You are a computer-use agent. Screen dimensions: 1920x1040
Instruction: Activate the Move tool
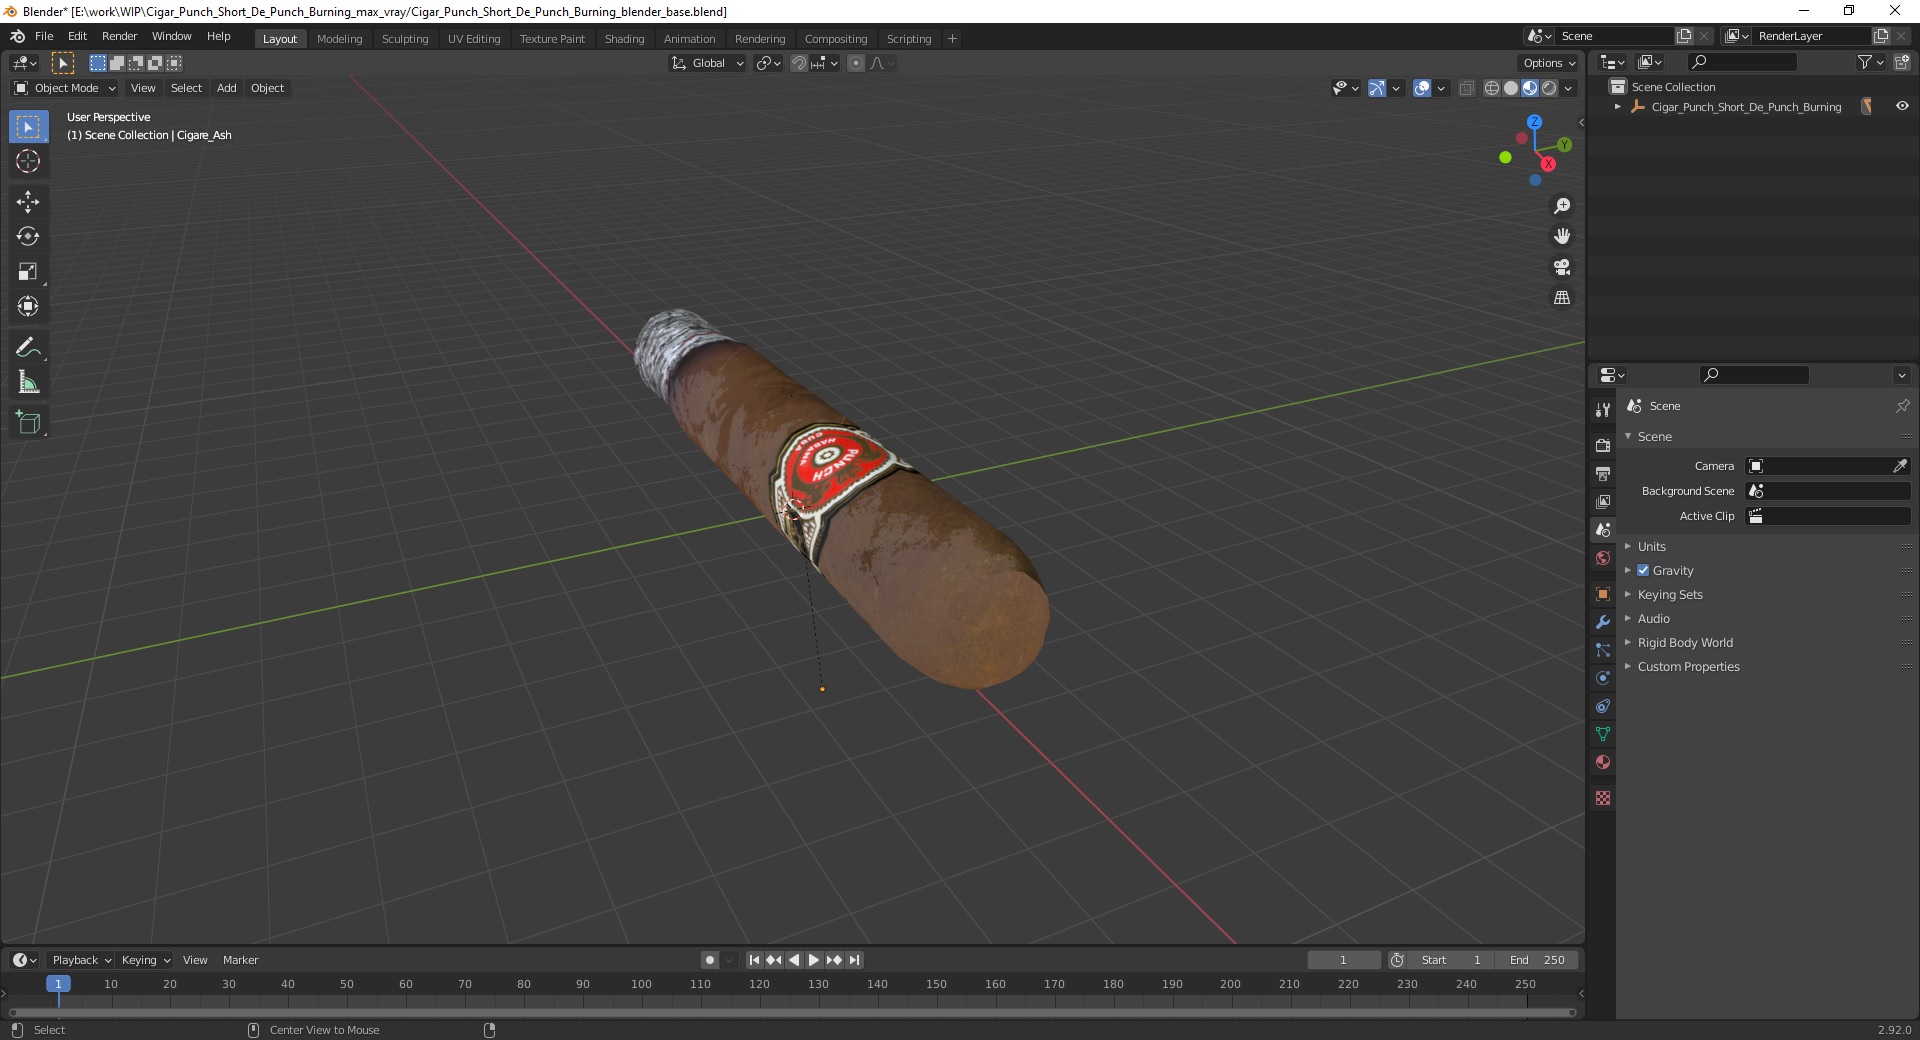point(28,202)
